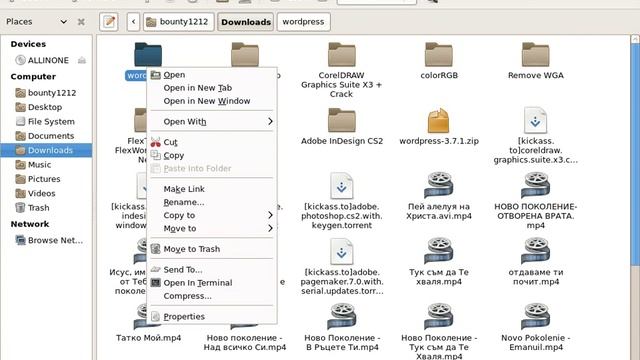This screenshot has height=360, width=640.
Task: Choose Cut from context menu
Action: tap(212, 142)
